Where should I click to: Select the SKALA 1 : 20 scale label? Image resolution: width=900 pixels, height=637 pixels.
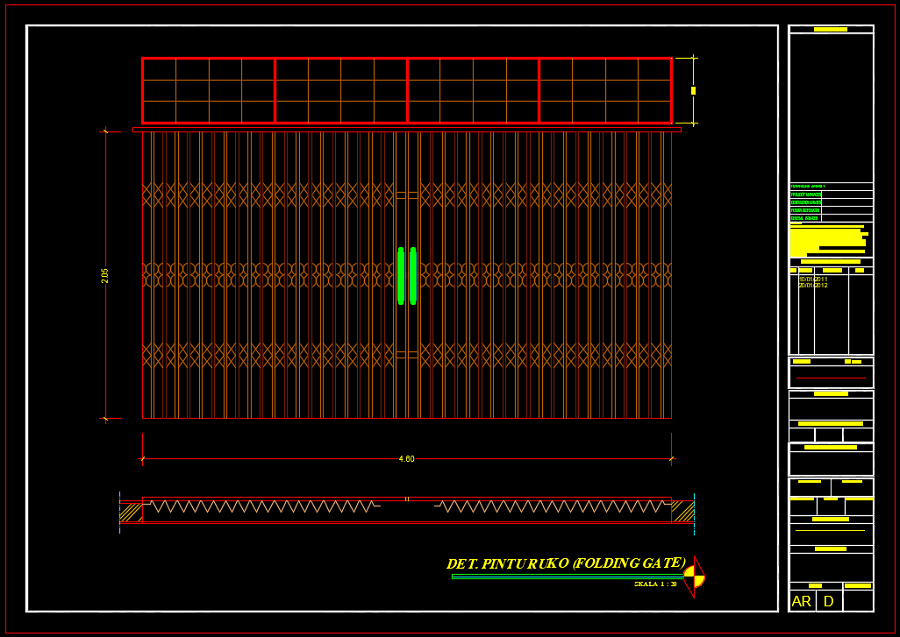click(655, 584)
